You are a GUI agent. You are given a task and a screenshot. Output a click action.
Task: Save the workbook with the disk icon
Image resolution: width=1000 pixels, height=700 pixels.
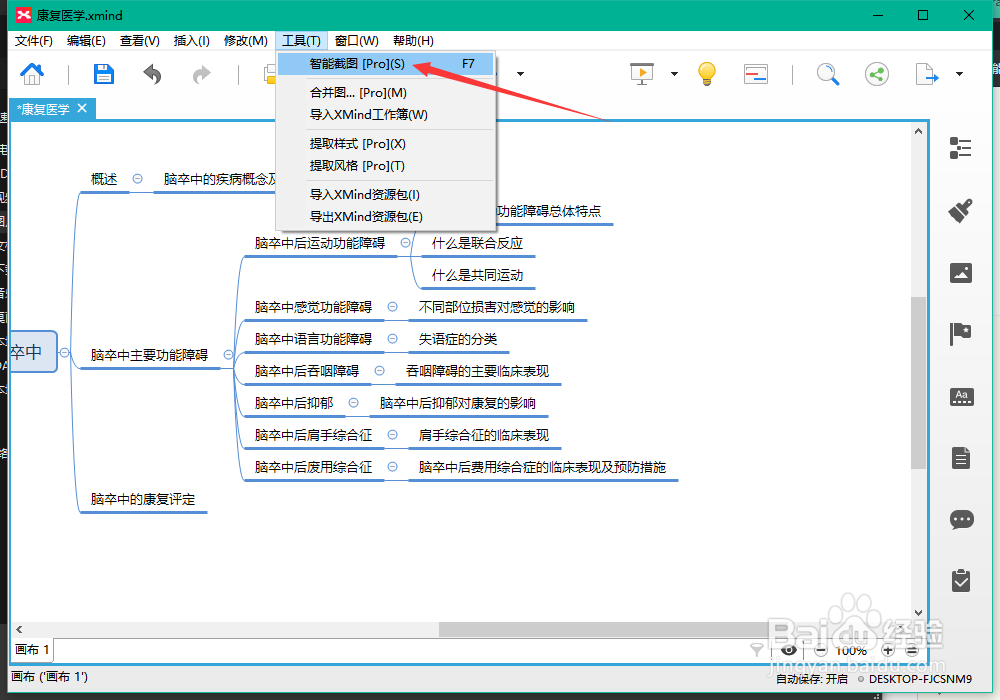(103, 74)
